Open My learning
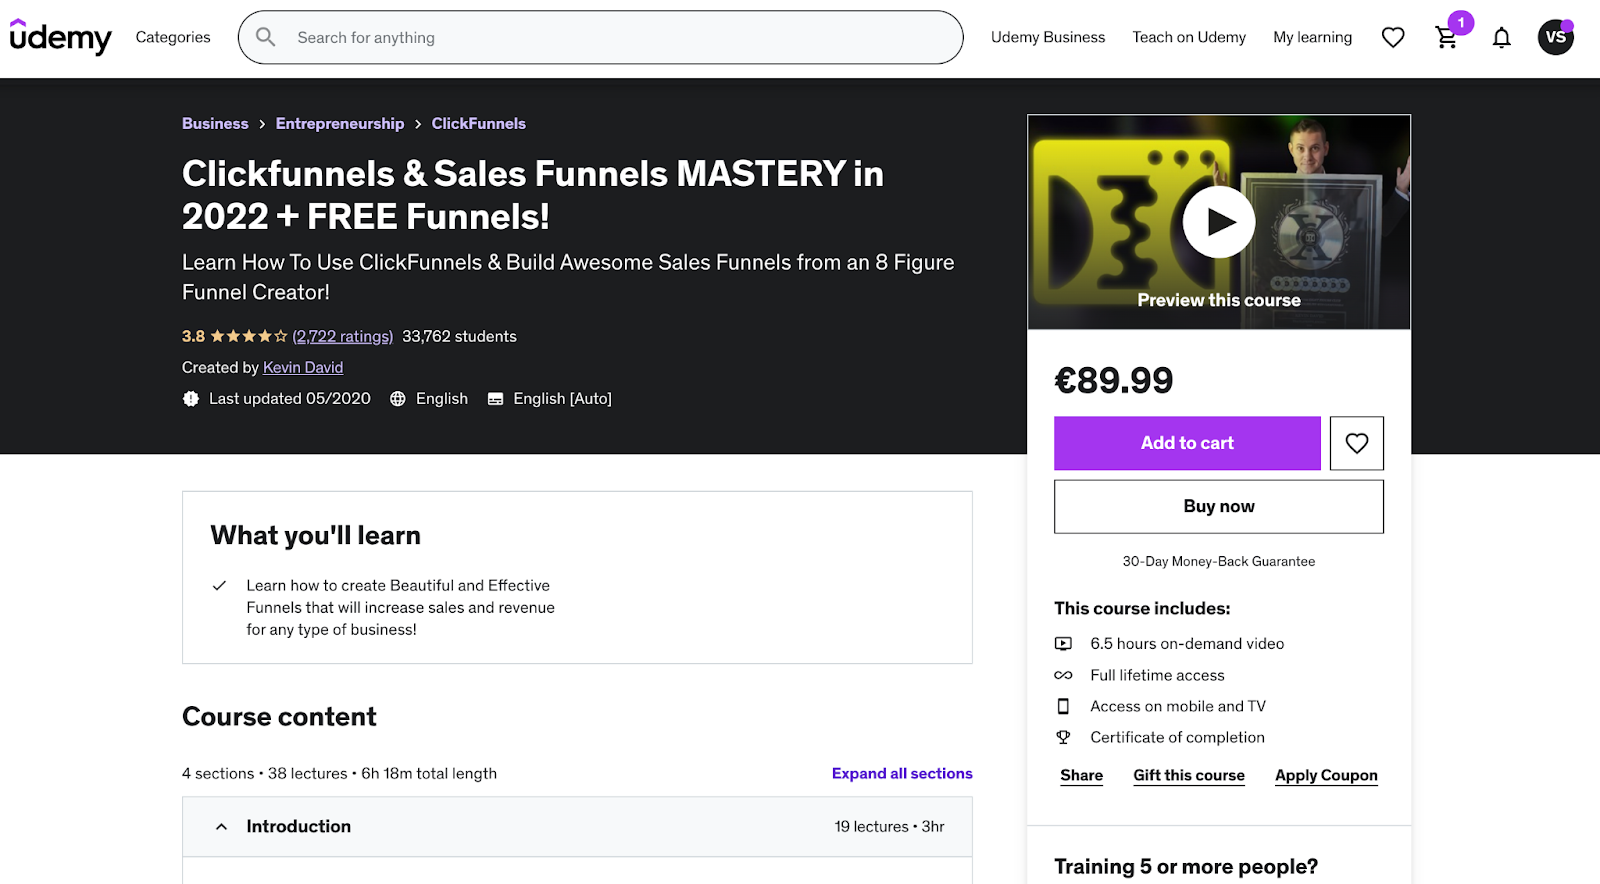 click(x=1312, y=37)
